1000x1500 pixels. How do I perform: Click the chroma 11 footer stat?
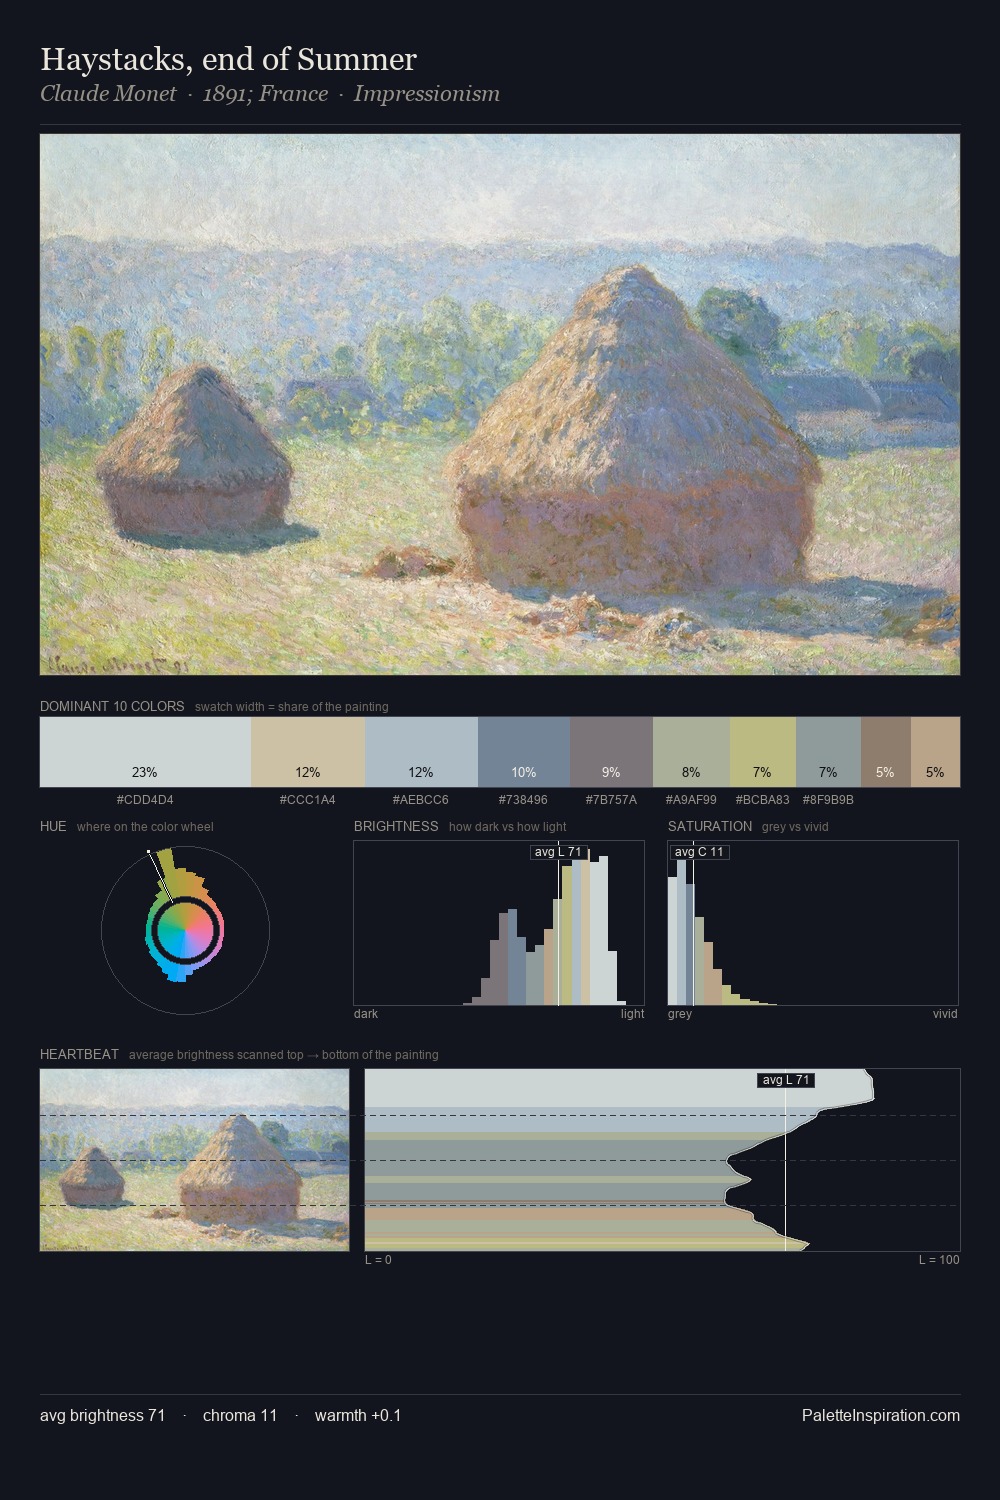pyautogui.click(x=240, y=1415)
